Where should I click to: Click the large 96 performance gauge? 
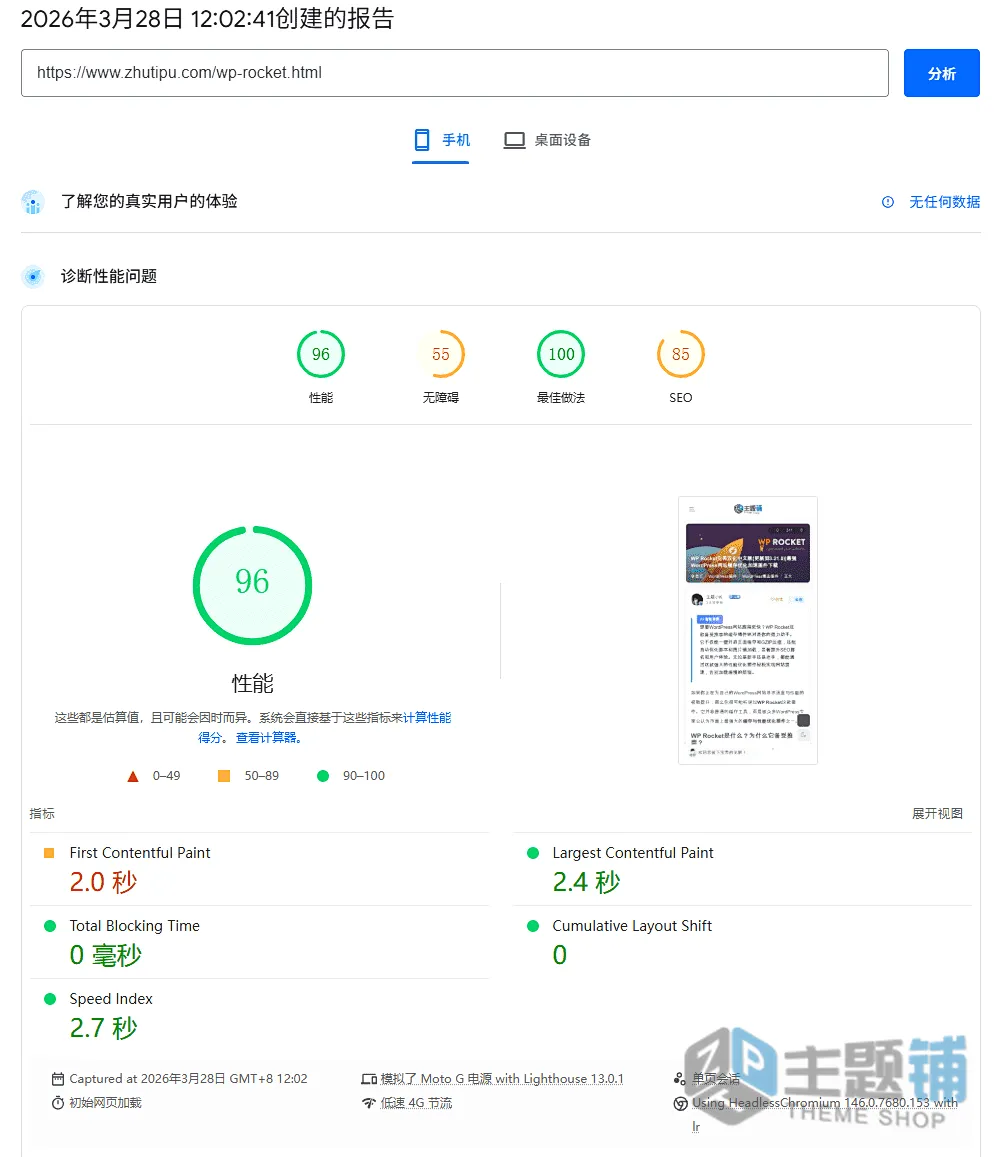coord(252,585)
